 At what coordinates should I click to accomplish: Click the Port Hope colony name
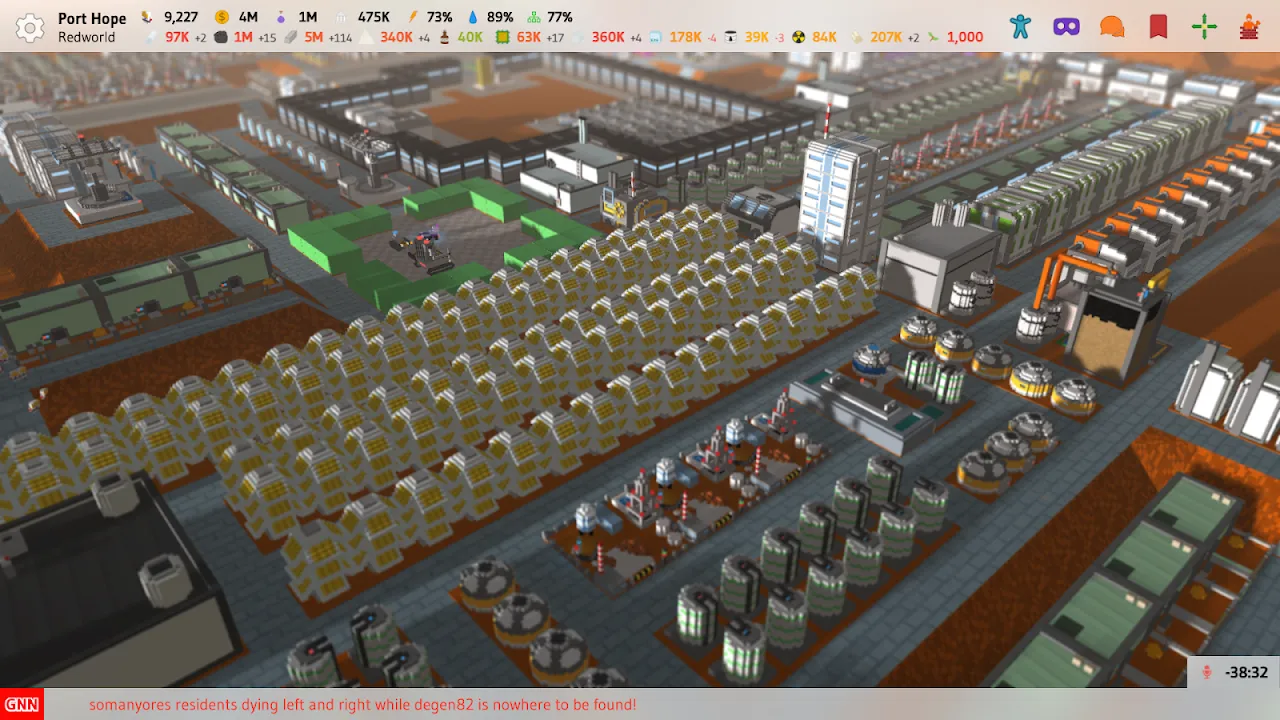tap(92, 18)
